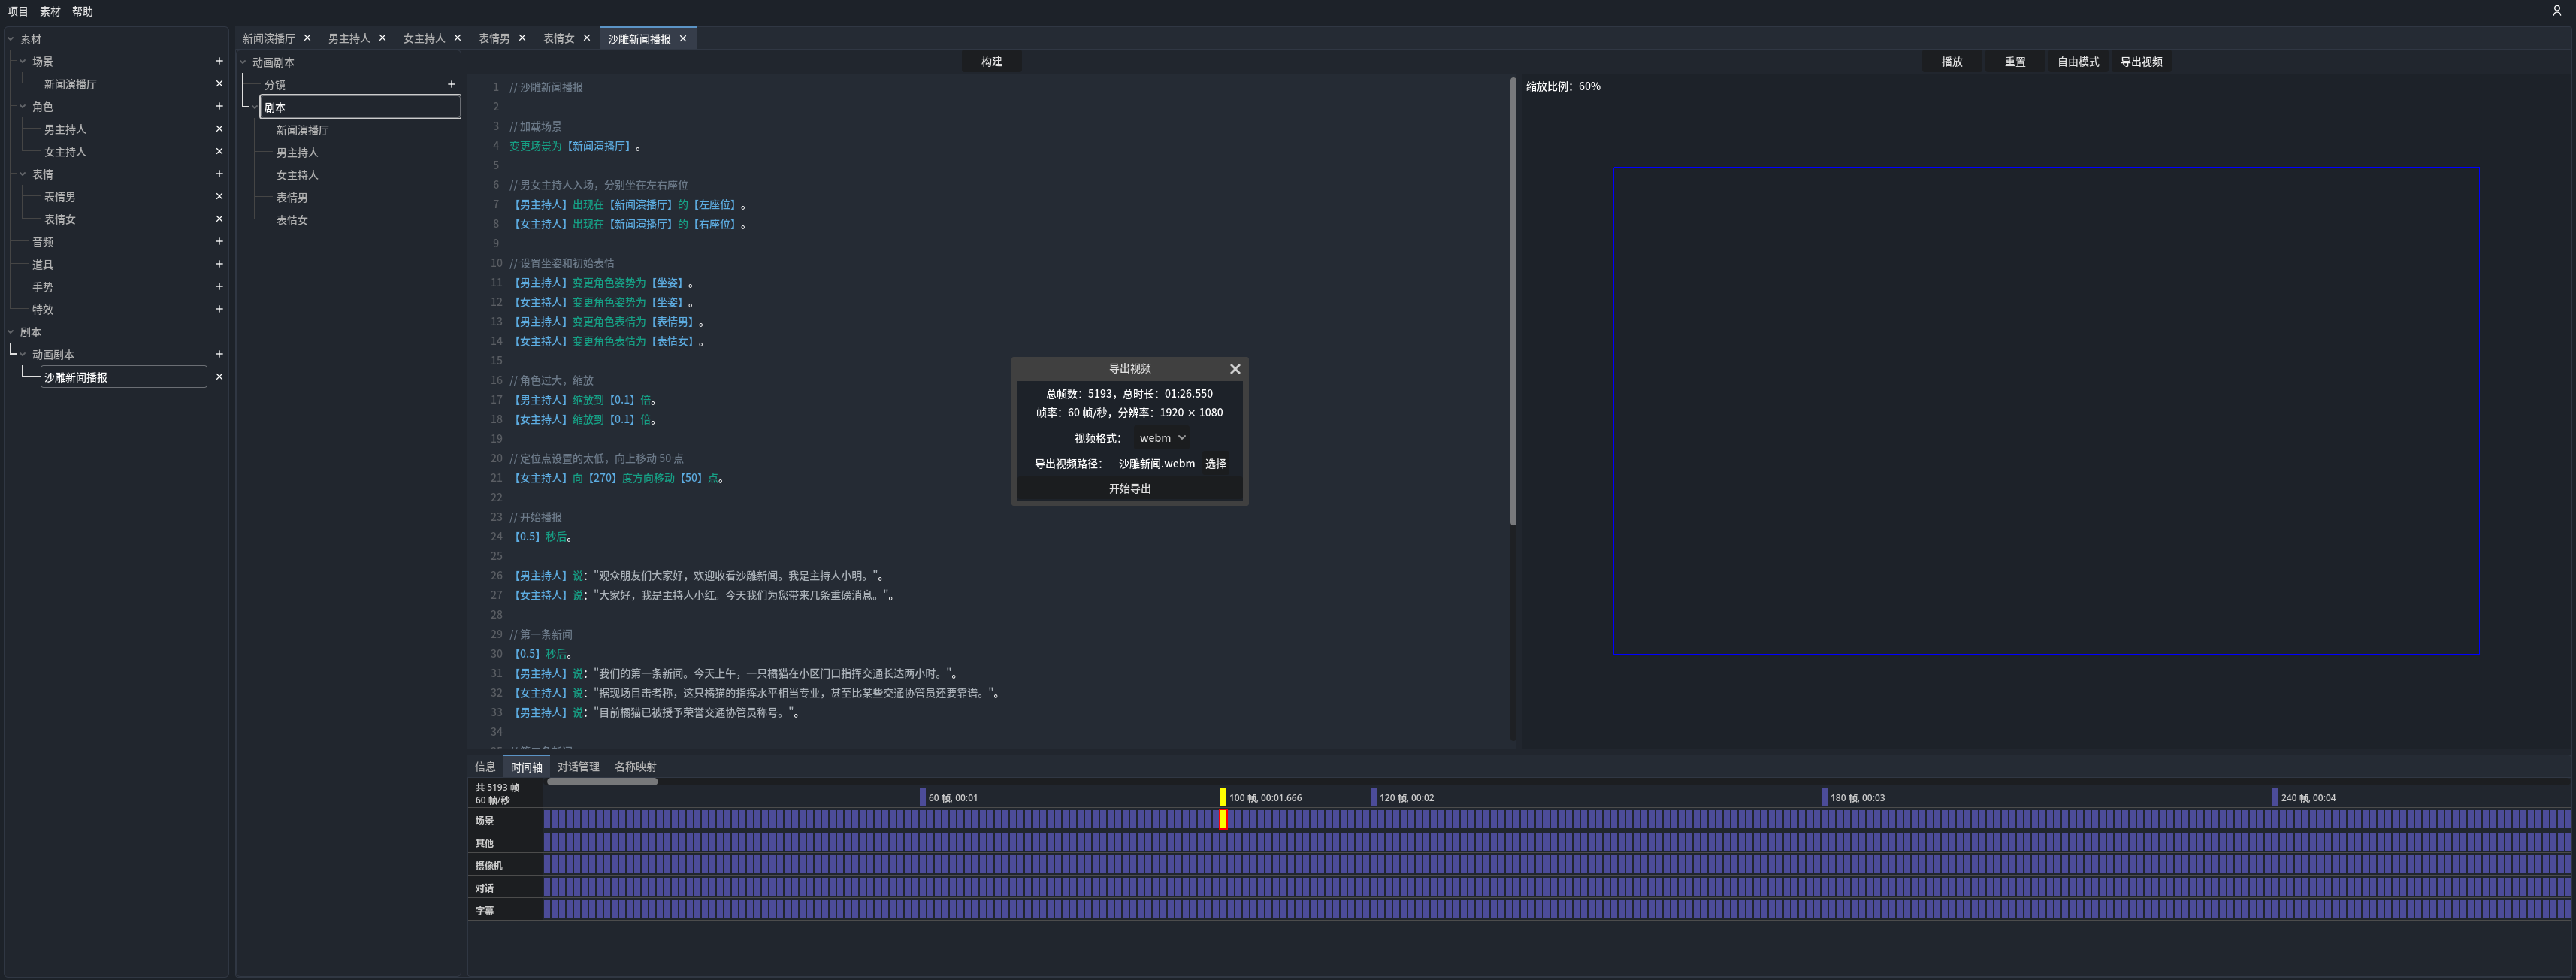Remove 男主持人 with its X icon
The image size is (2576, 980).
219,129
